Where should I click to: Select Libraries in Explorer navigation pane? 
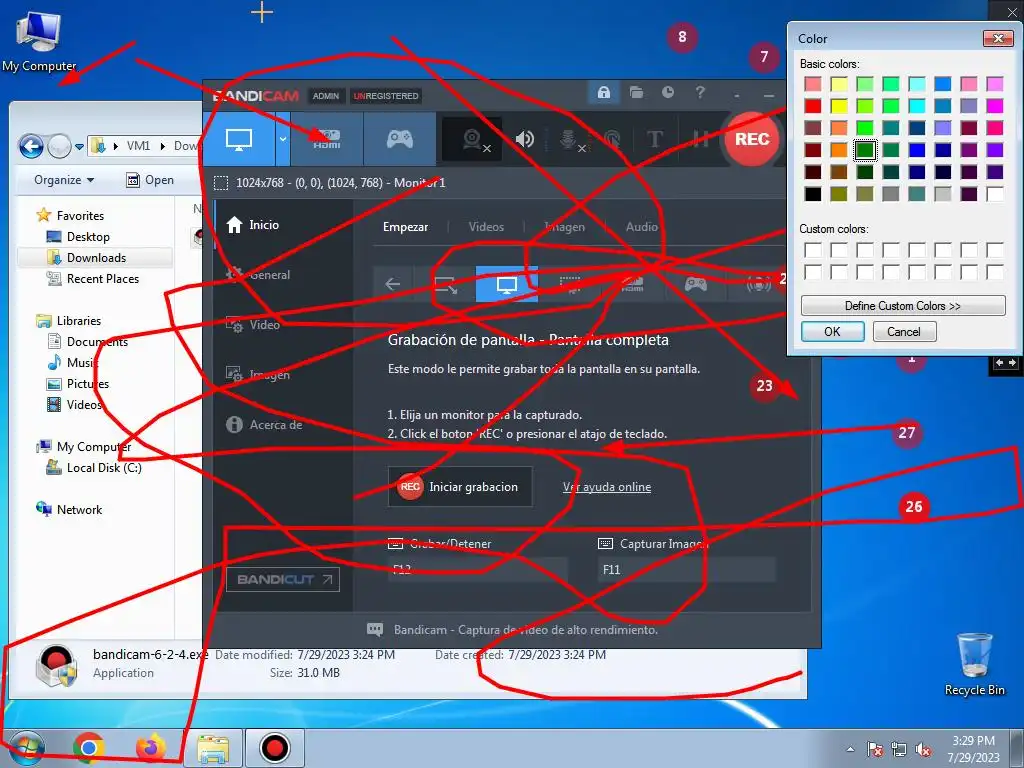(x=78, y=321)
